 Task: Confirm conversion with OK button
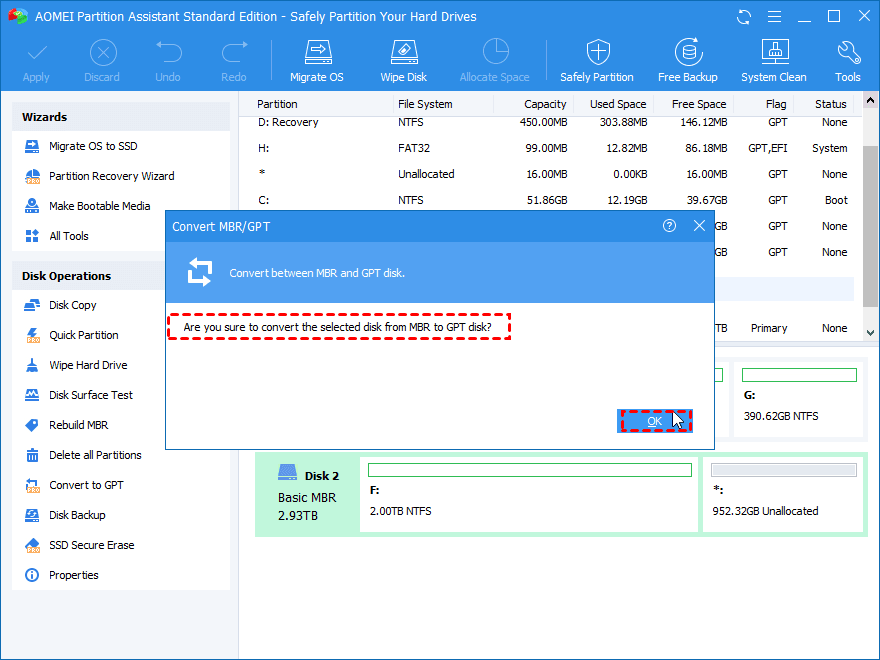point(654,421)
